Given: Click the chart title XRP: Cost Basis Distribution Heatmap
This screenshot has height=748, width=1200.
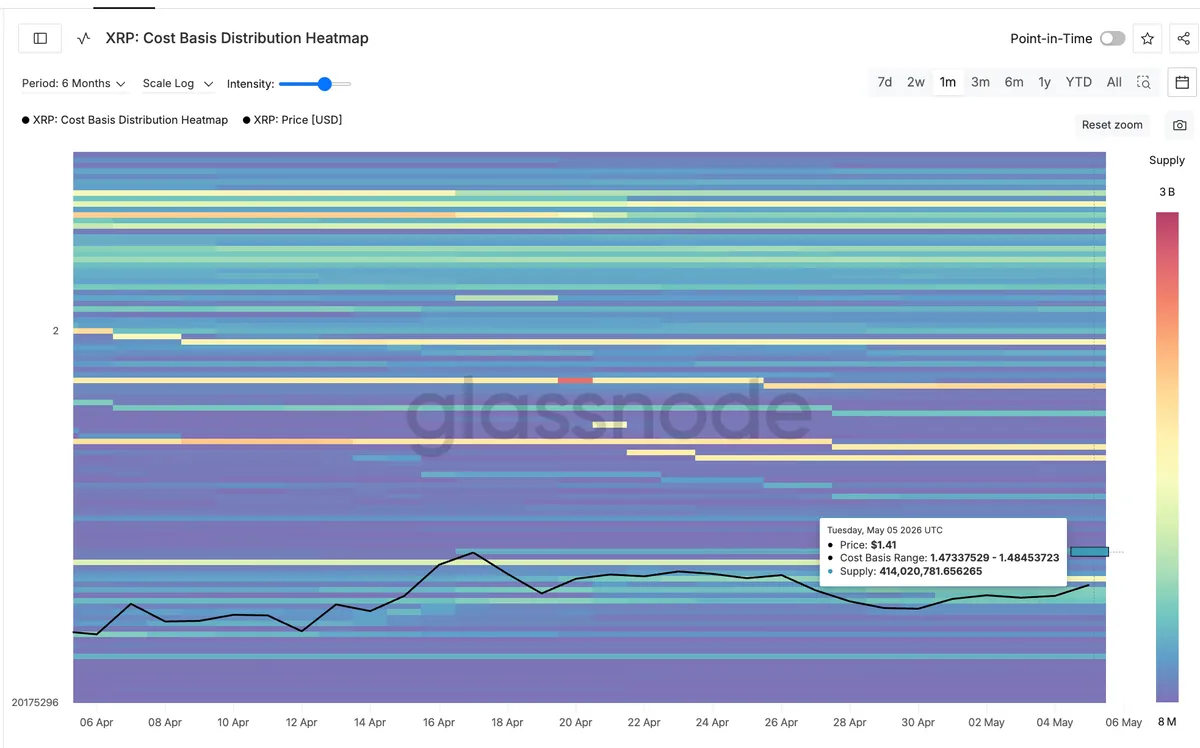Looking at the screenshot, I should [237, 38].
